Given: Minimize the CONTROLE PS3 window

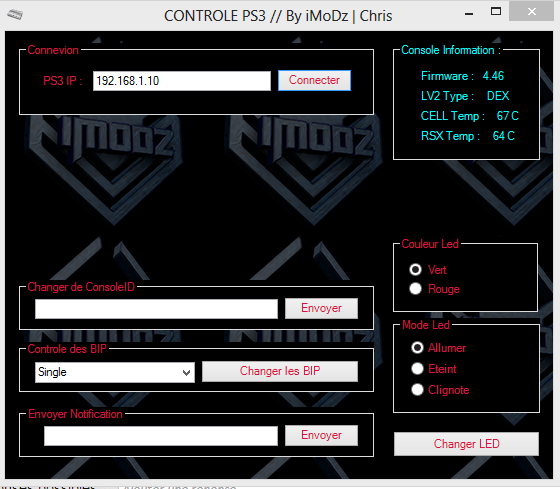Looking at the screenshot, I should (x=469, y=14).
